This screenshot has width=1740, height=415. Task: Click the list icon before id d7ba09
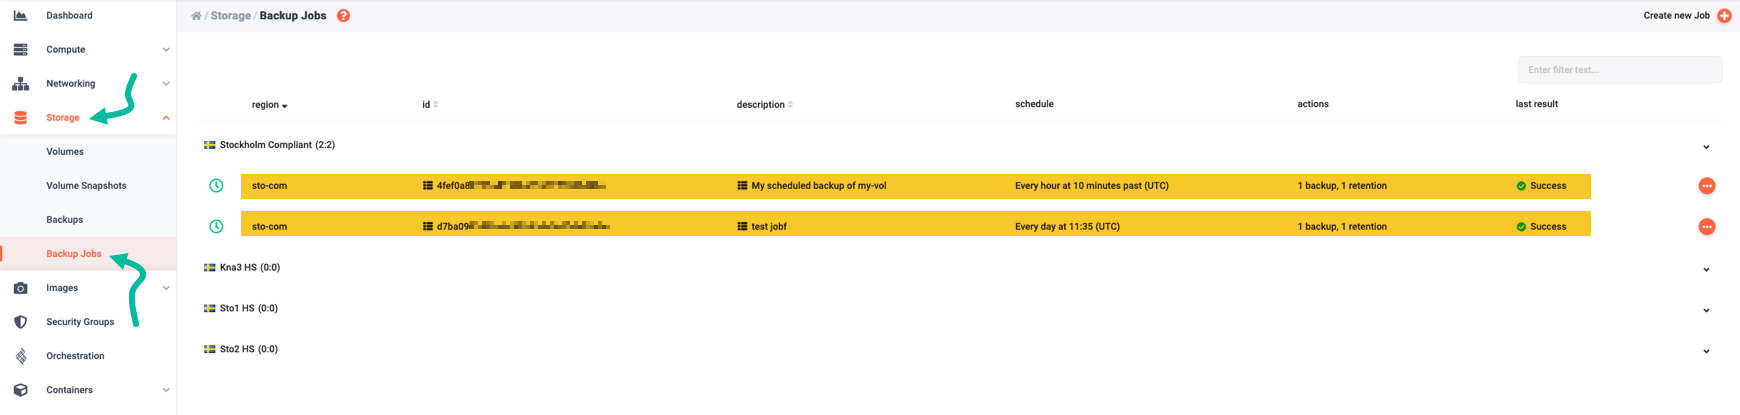pos(428,227)
